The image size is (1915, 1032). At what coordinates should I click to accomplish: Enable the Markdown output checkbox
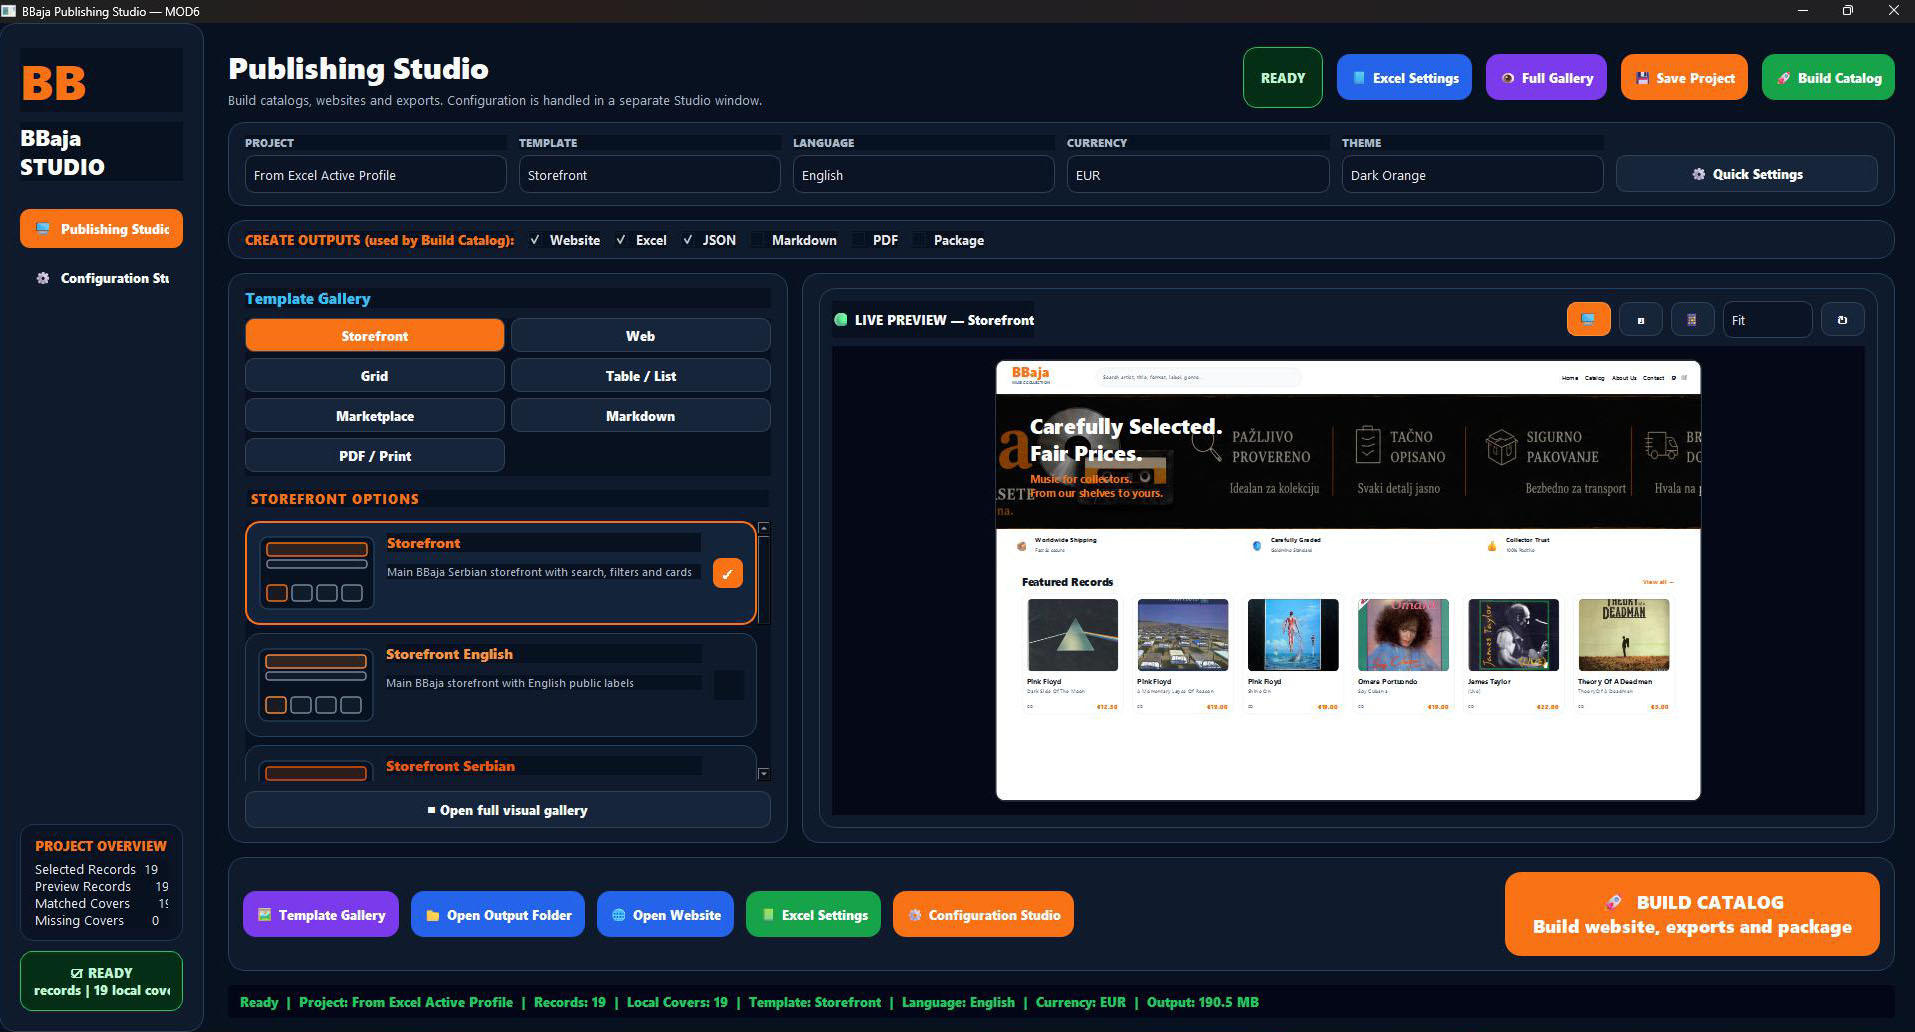(758, 240)
